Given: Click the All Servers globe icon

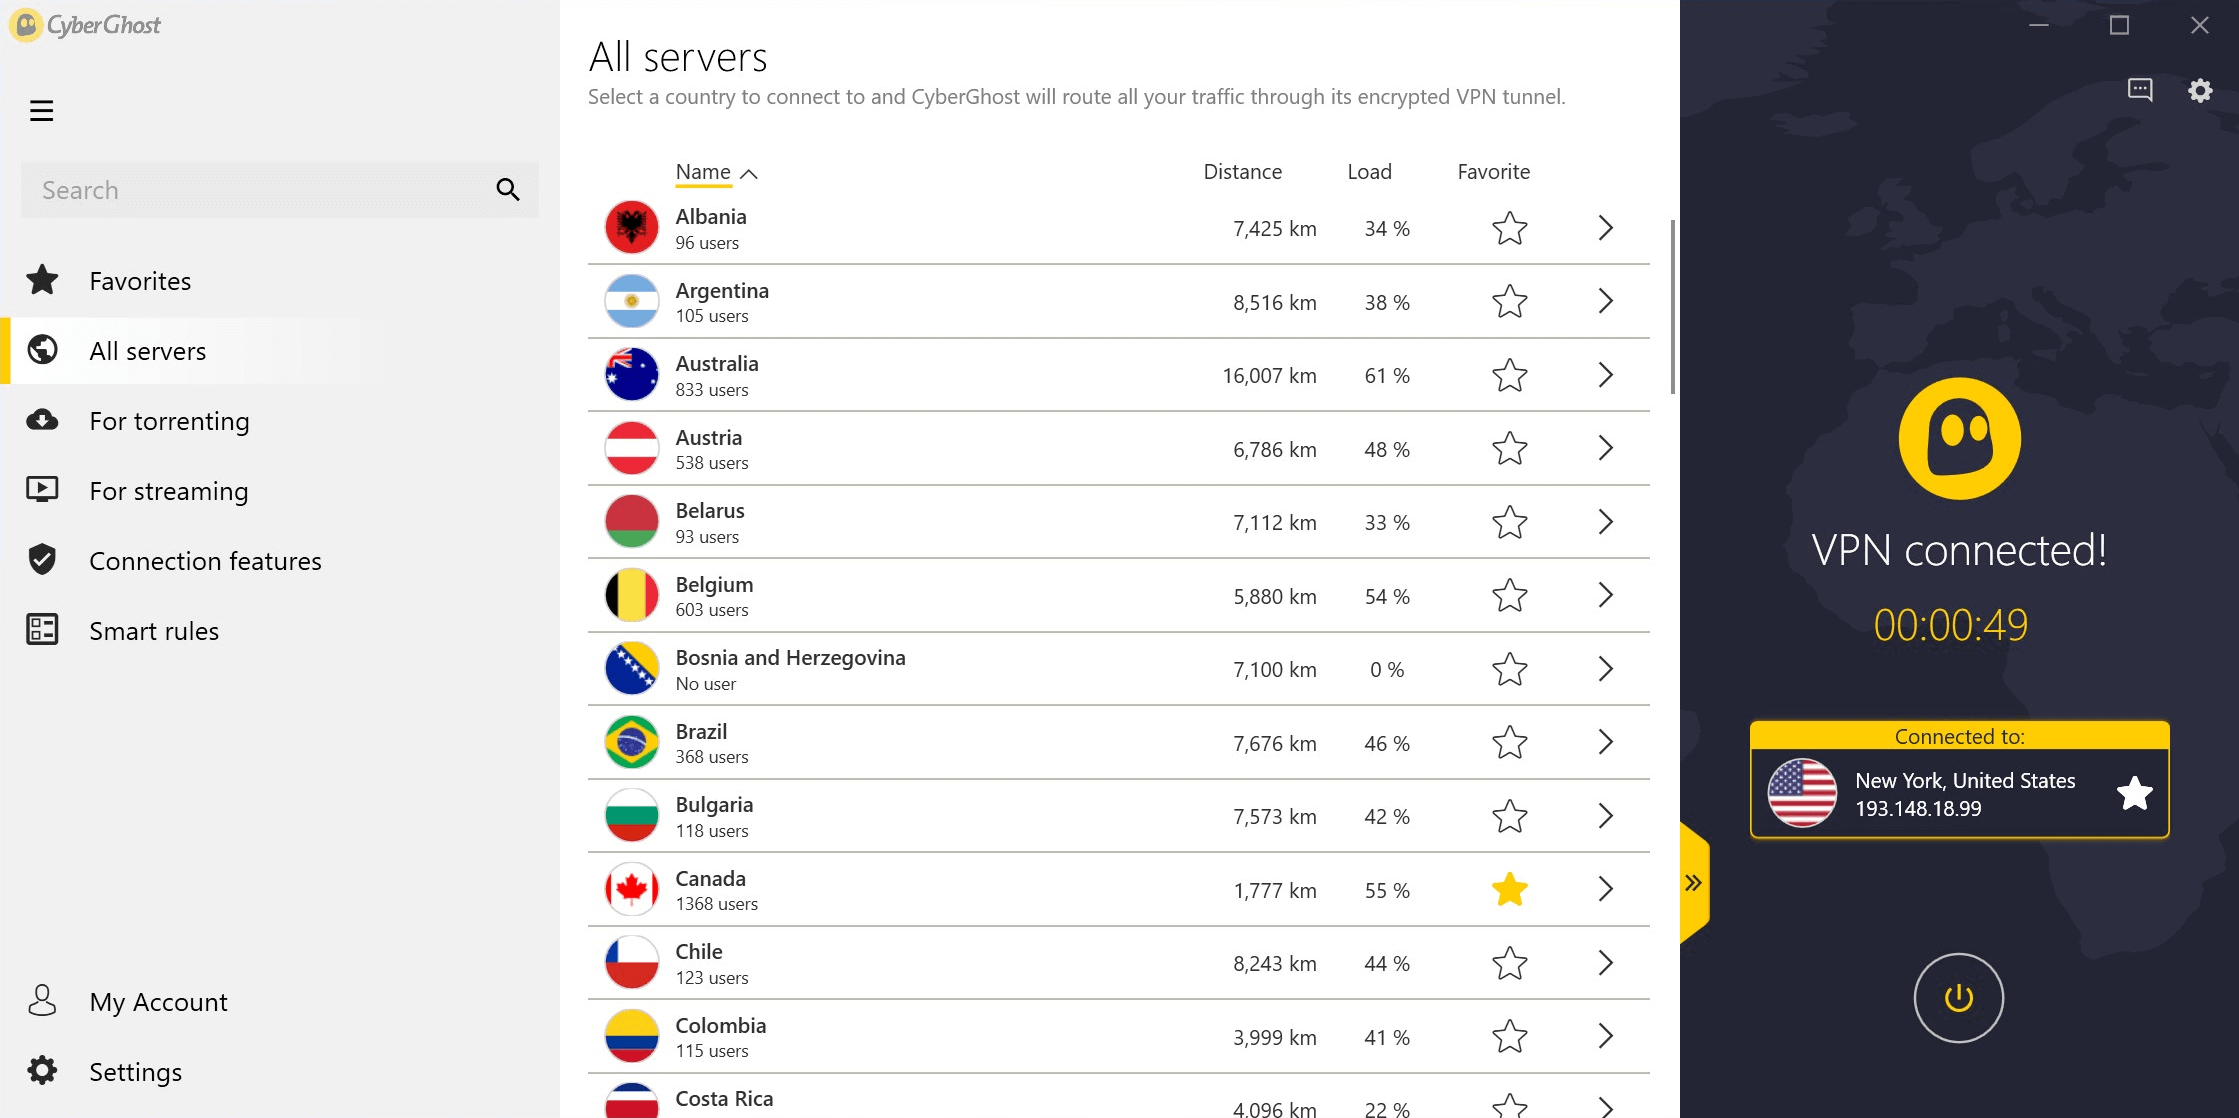Looking at the screenshot, I should click(x=43, y=350).
